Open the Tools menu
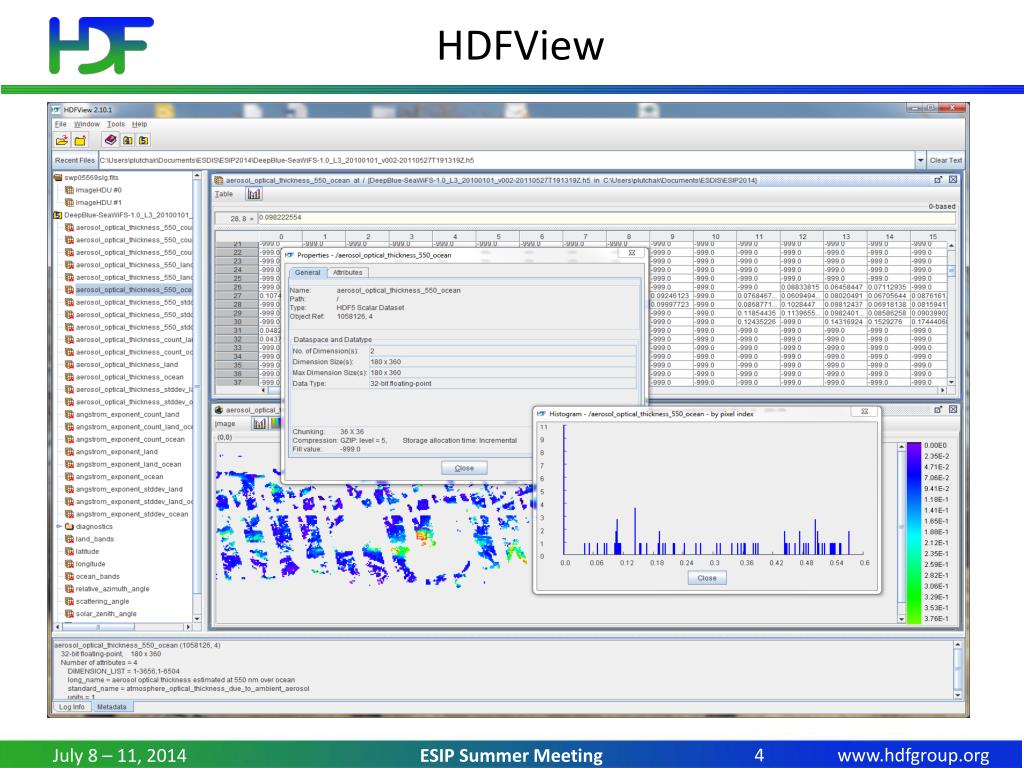This screenshot has width=1024, height=768. pyautogui.click(x=116, y=124)
